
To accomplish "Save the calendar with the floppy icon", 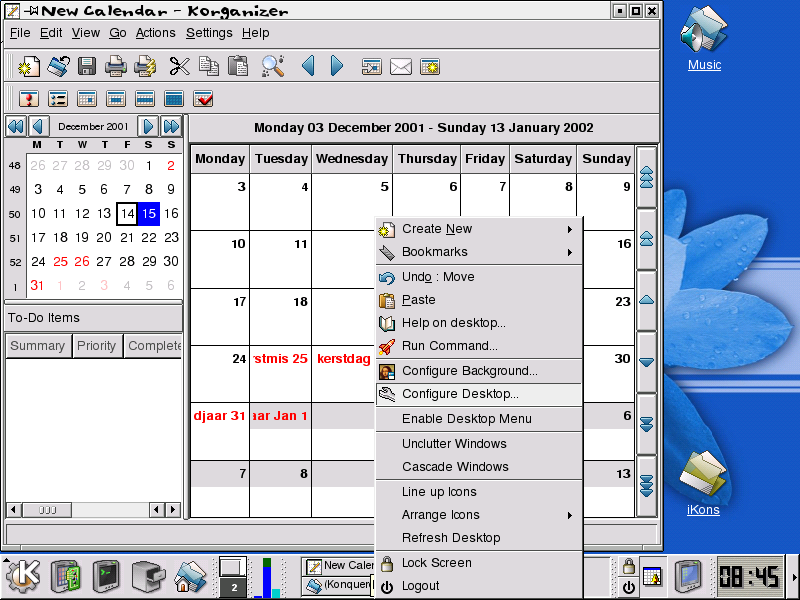I will click(87, 66).
